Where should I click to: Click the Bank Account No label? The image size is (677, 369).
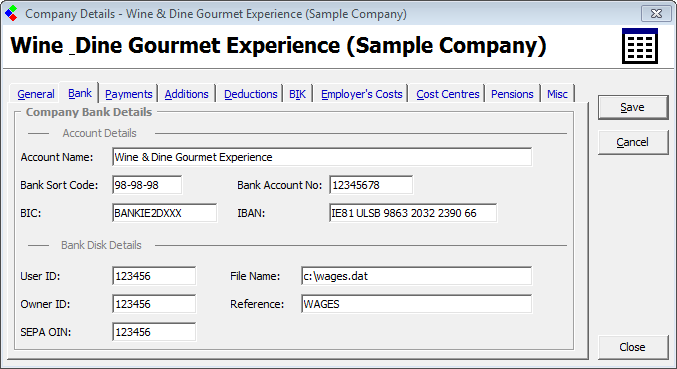click(279, 185)
